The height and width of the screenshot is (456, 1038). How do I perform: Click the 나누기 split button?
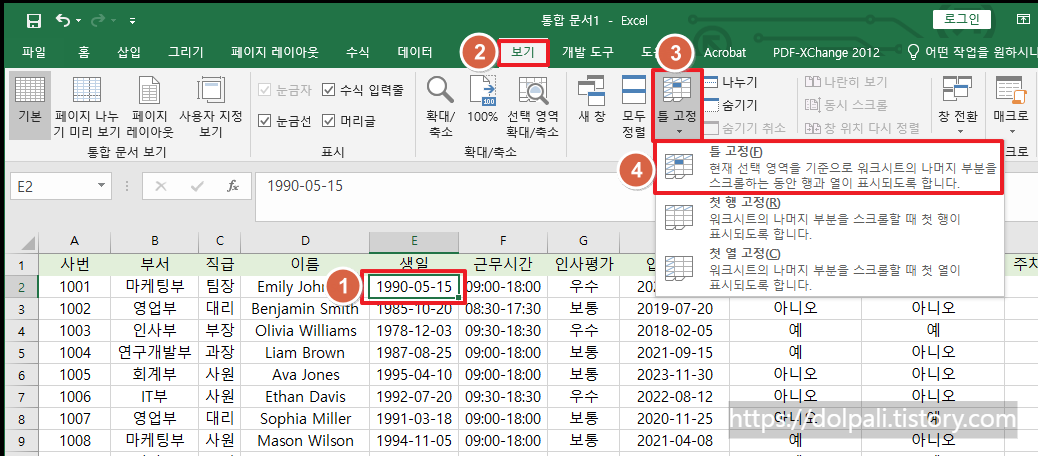pyautogui.click(x=731, y=83)
